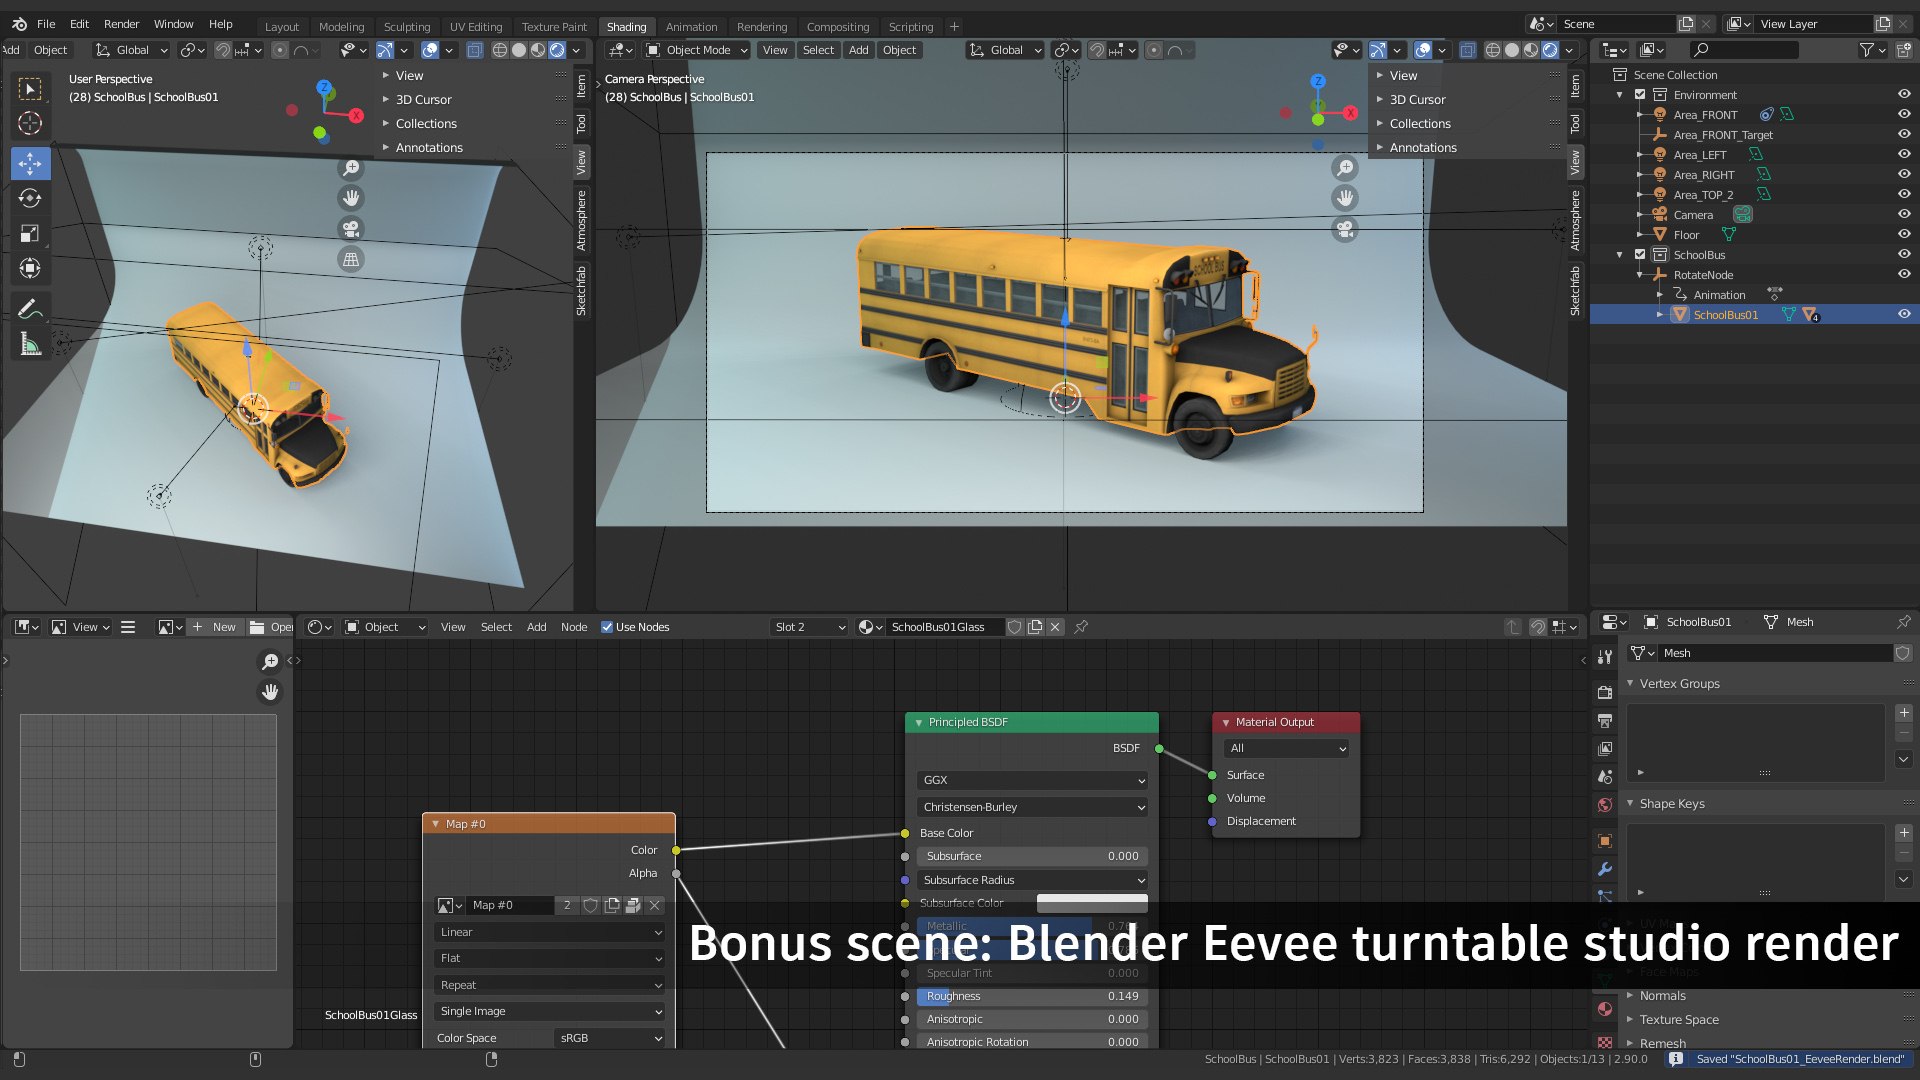1920x1080 pixels.
Task: Switch to Modeling workspace tab
Action: (341, 27)
